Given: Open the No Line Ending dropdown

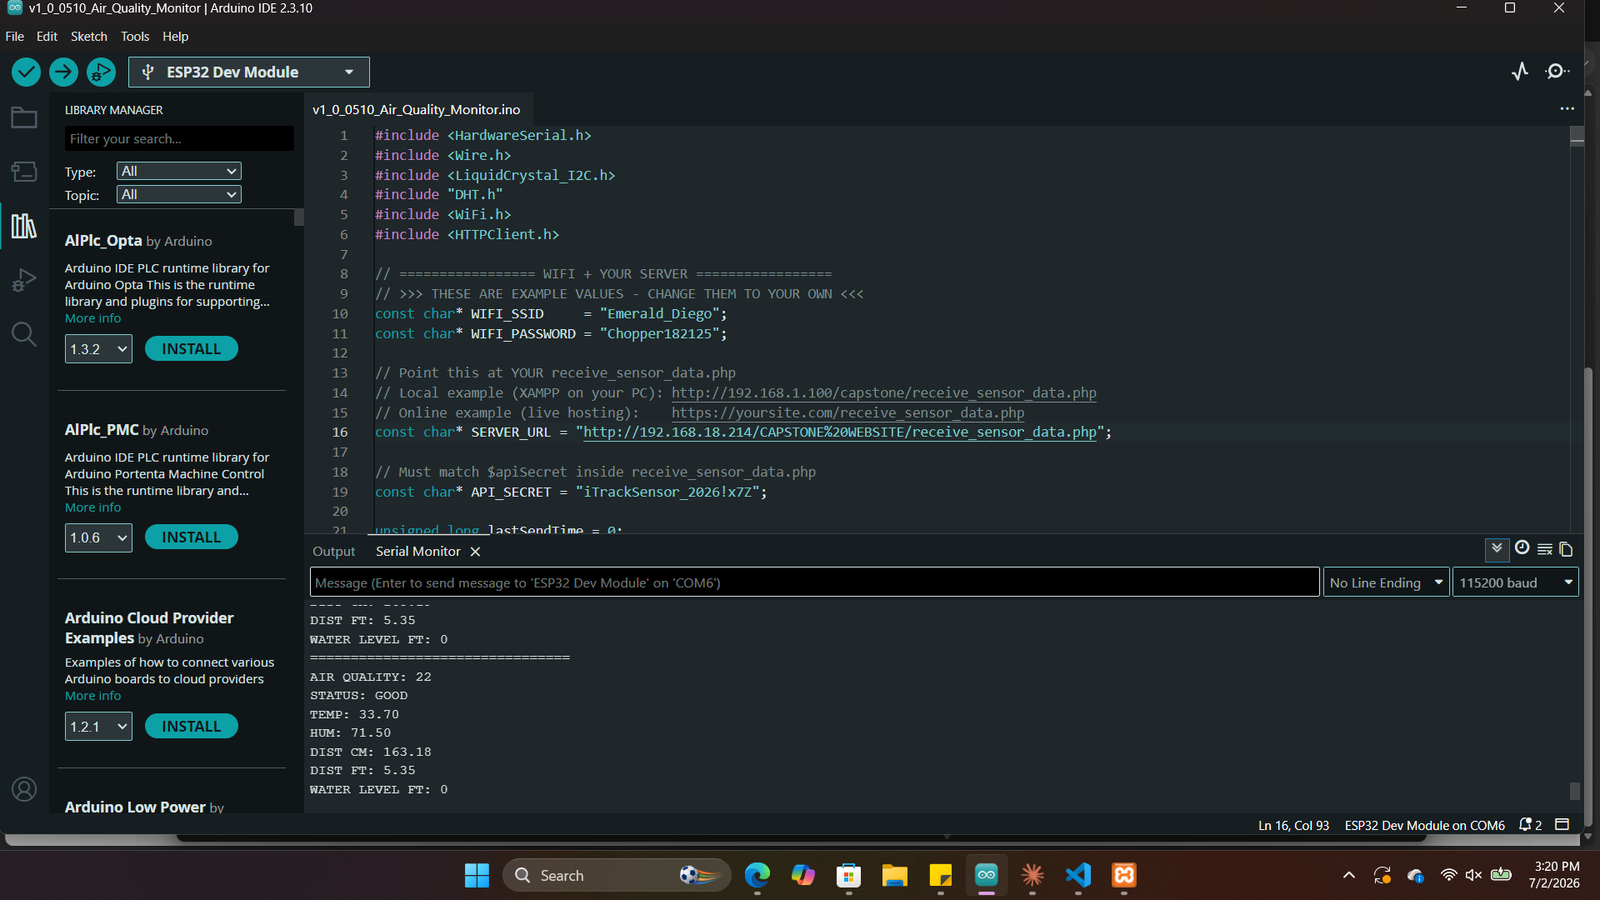Looking at the screenshot, I should 1386,583.
